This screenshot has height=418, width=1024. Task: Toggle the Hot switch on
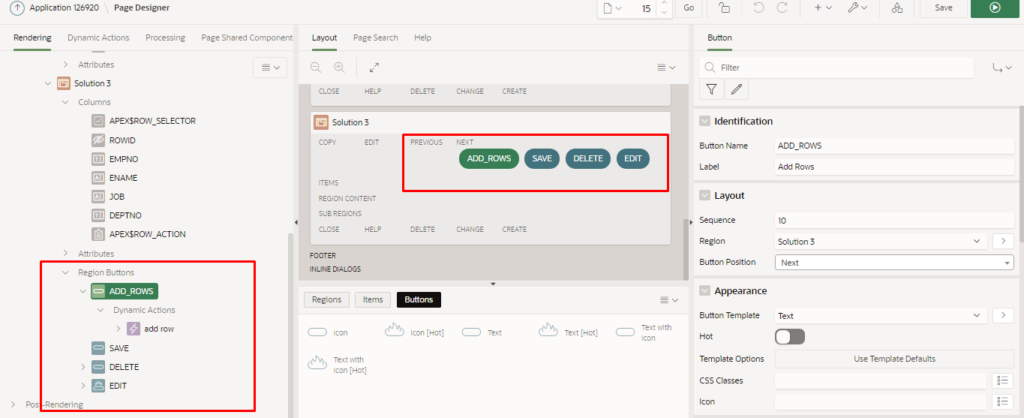coord(789,337)
